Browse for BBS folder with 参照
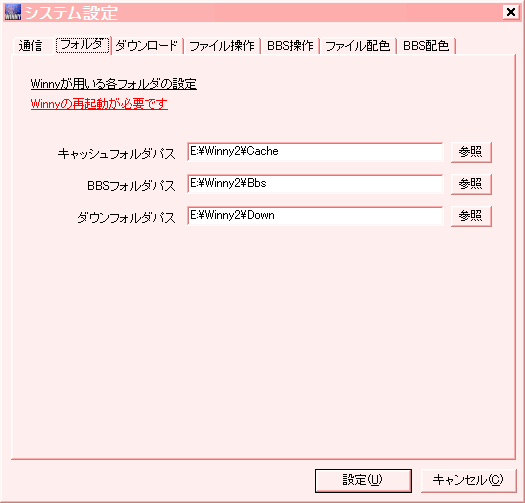 pyautogui.click(x=471, y=184)
